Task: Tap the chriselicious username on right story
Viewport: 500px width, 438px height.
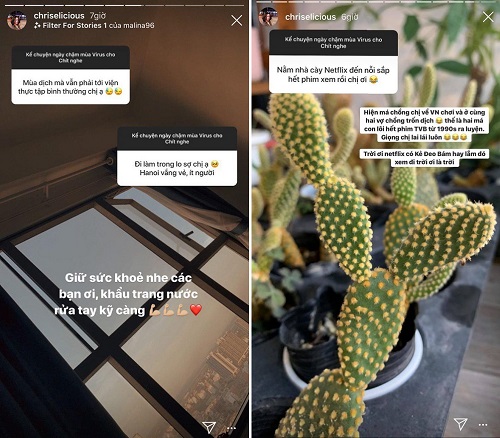Action: [310, 17]
